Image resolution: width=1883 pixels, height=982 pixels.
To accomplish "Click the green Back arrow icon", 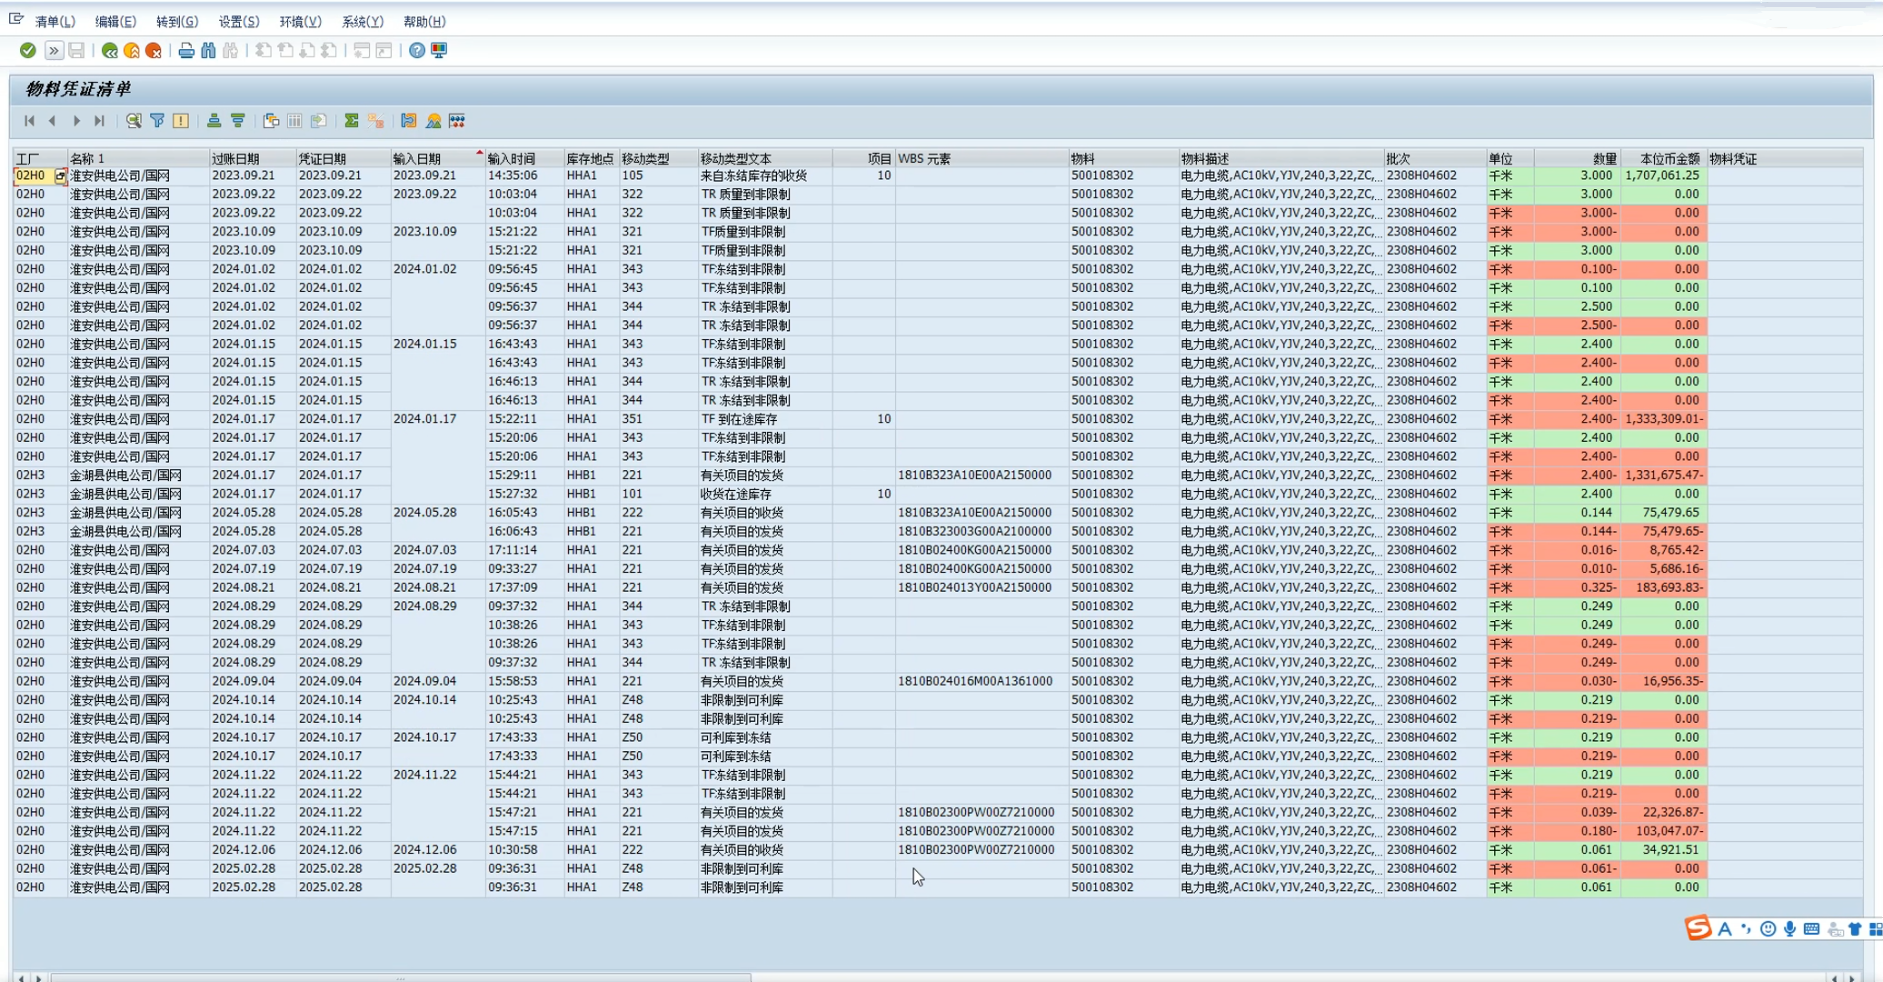I will (109, 50).
